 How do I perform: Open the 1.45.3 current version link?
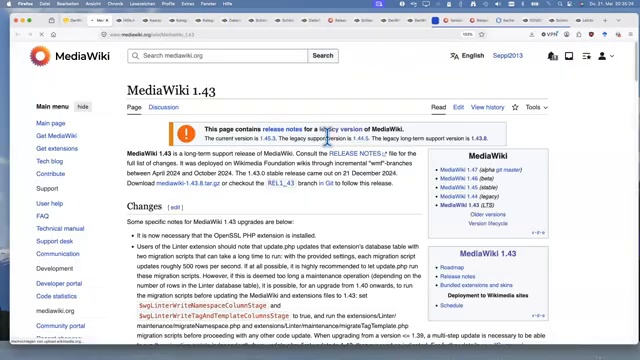pos(268,138)
